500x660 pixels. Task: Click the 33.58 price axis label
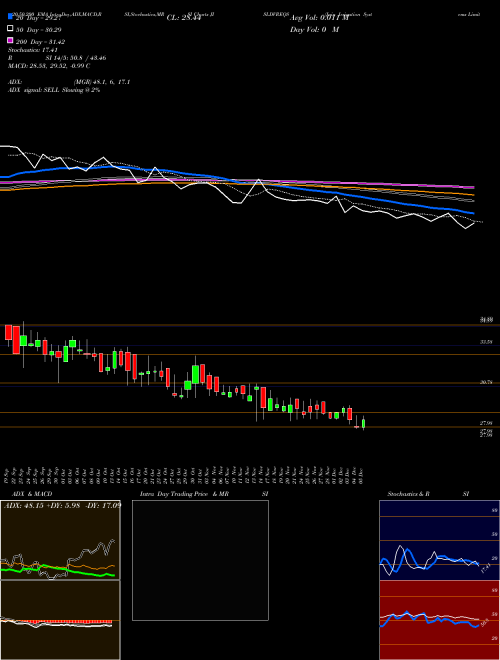486,342
